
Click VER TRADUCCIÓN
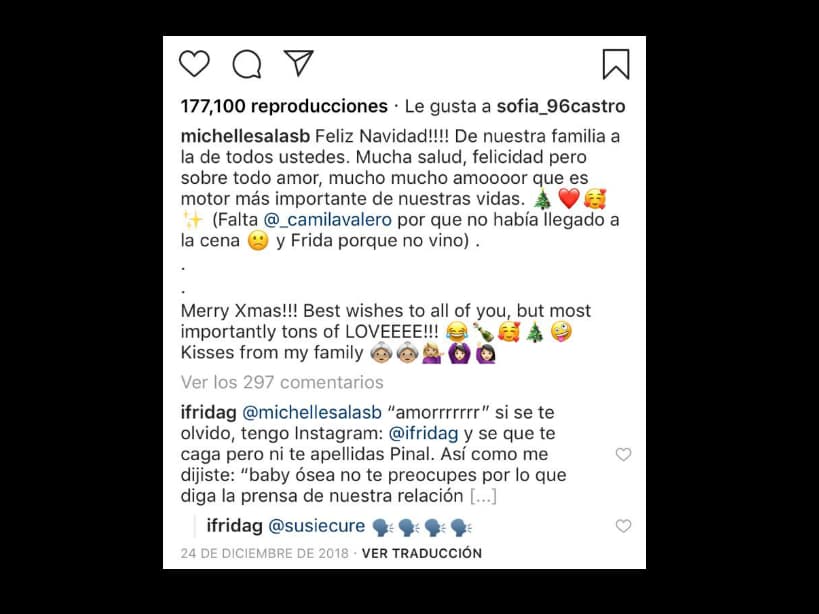(422, 553)
